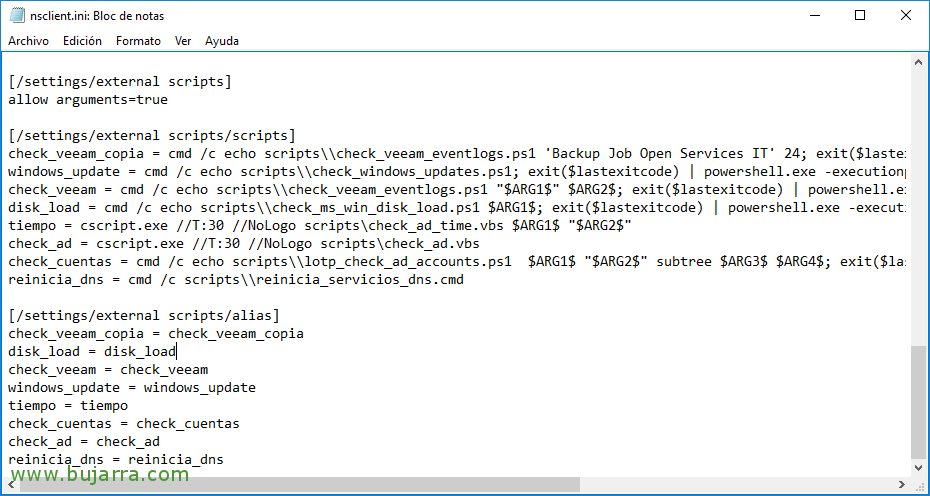Click the empty vertical scrollbar track above thumb
This screenshot has width=930, height=496.
(x=920, y=200)
